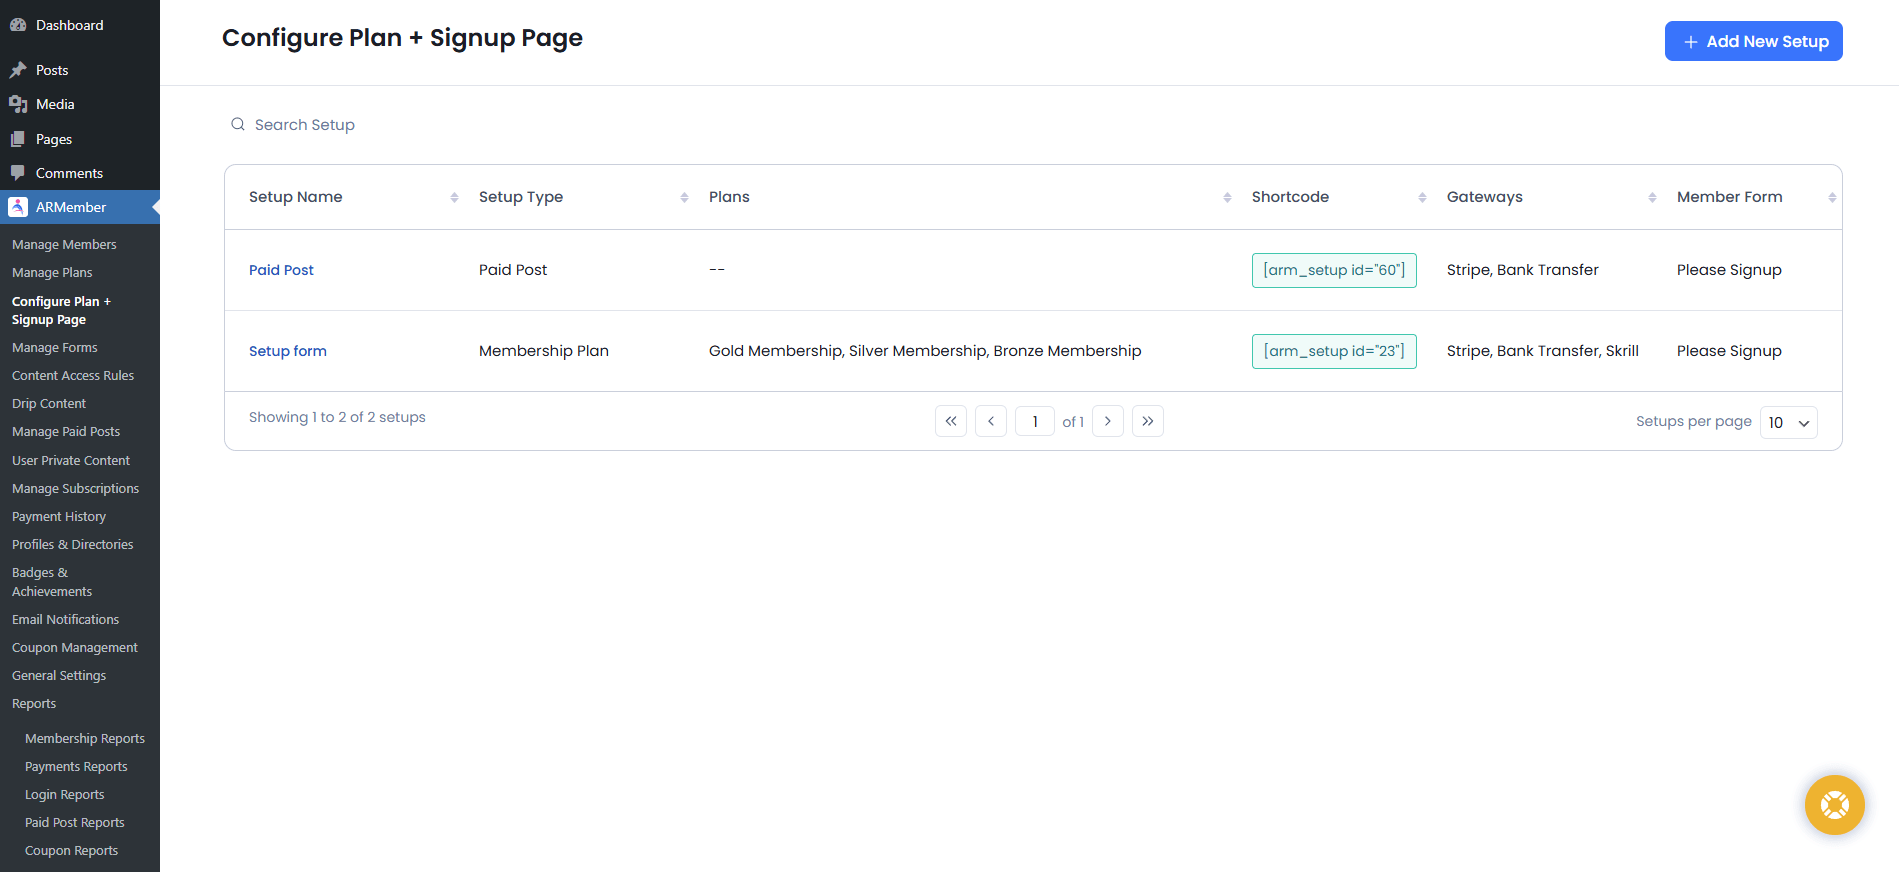Click the Add New Setup button

[1753, 41]
